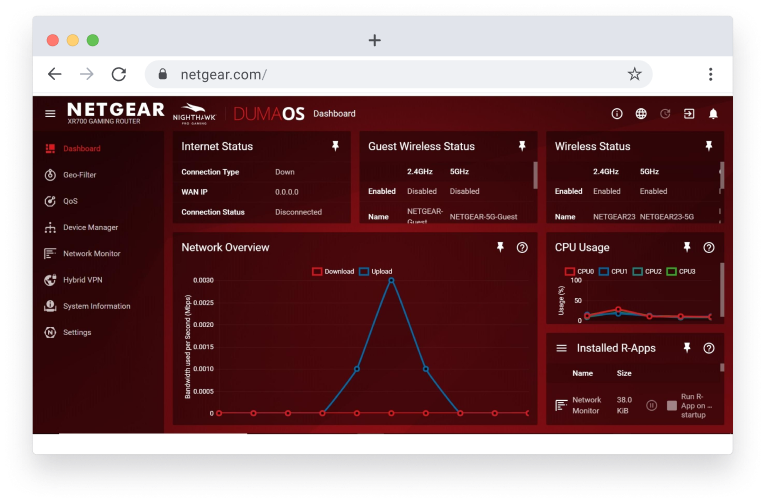Toggle Upload series in chart legend

[376, 271]
